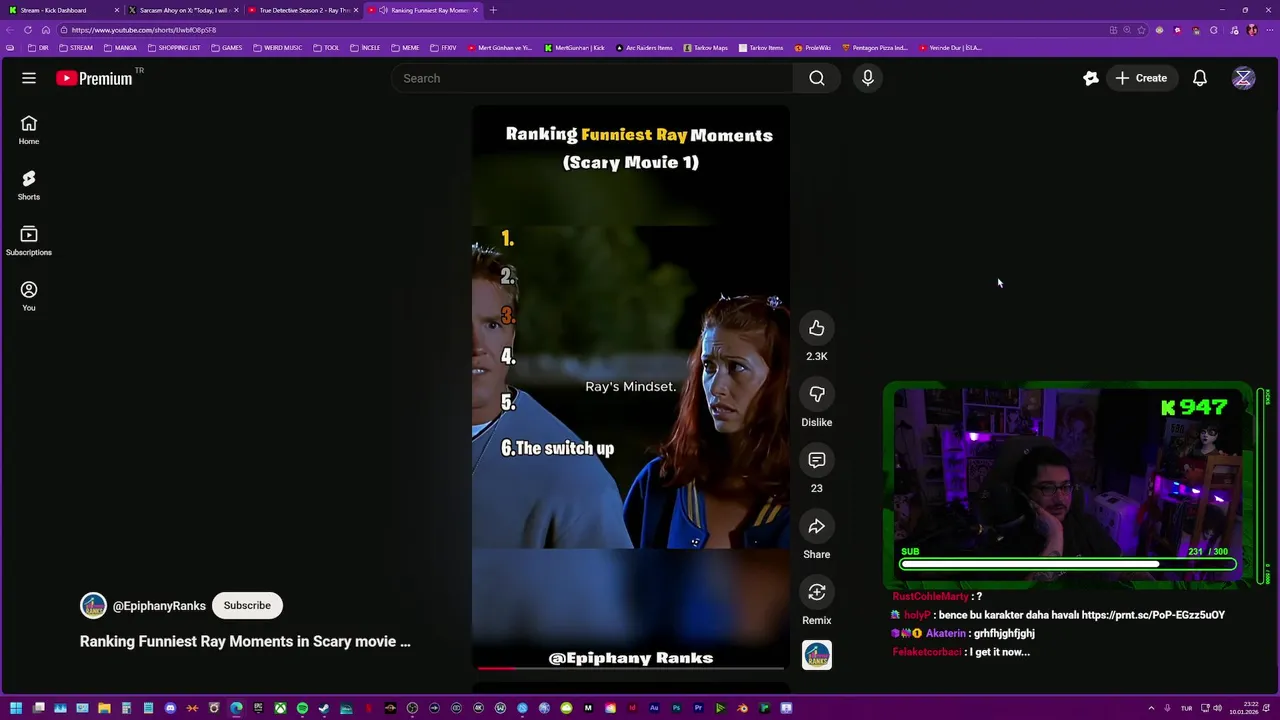Click the magnifier search button
The image size is (1280, 720).
(x=817, y=78)
